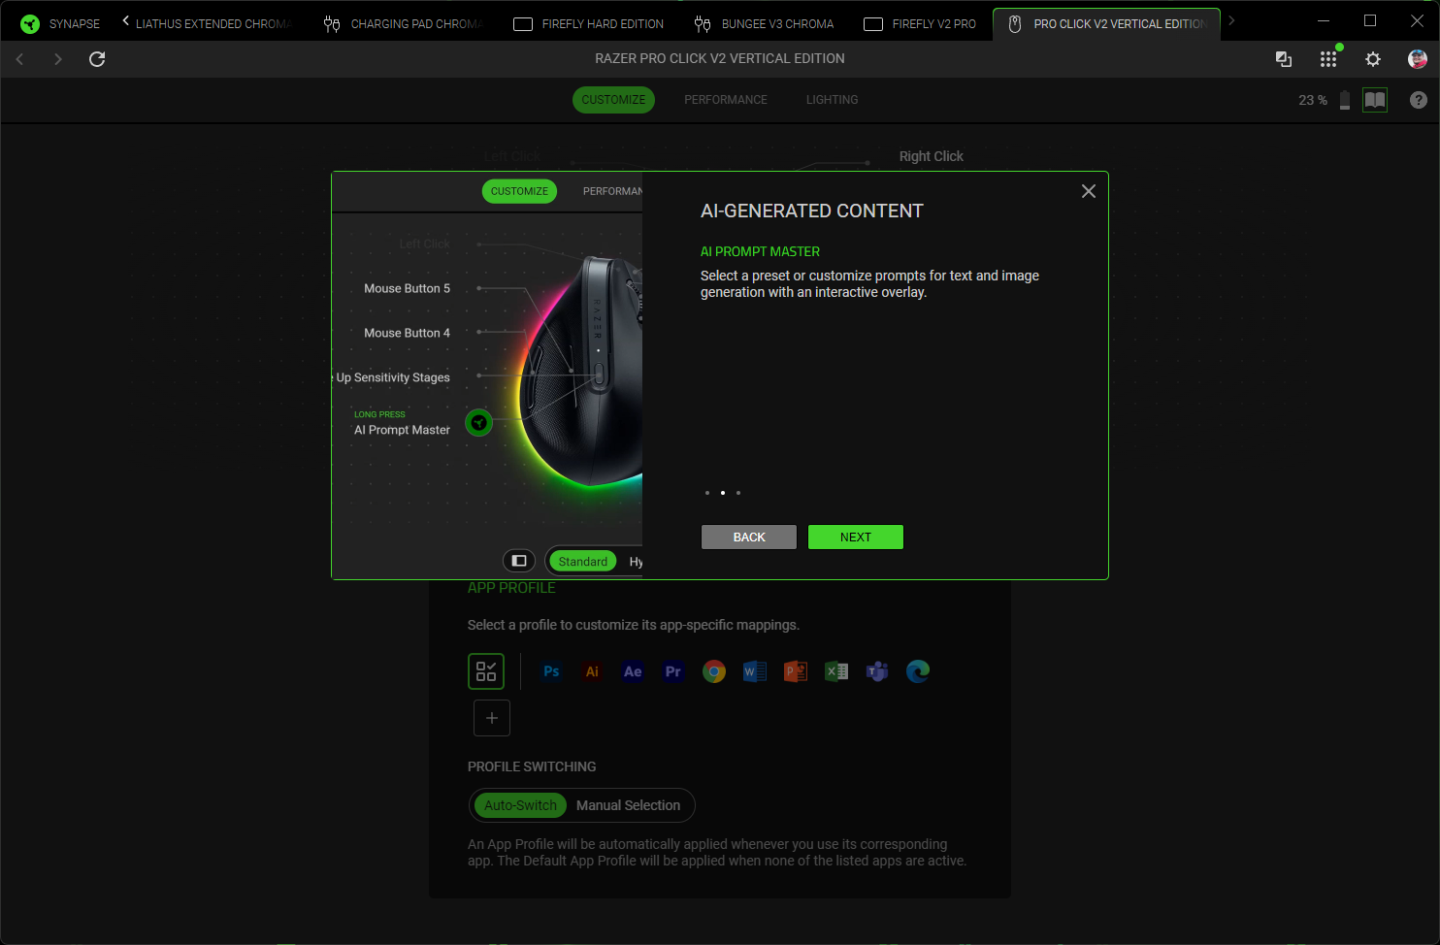
Task: Open the feature guide book icon
Action: point(1375,100)
